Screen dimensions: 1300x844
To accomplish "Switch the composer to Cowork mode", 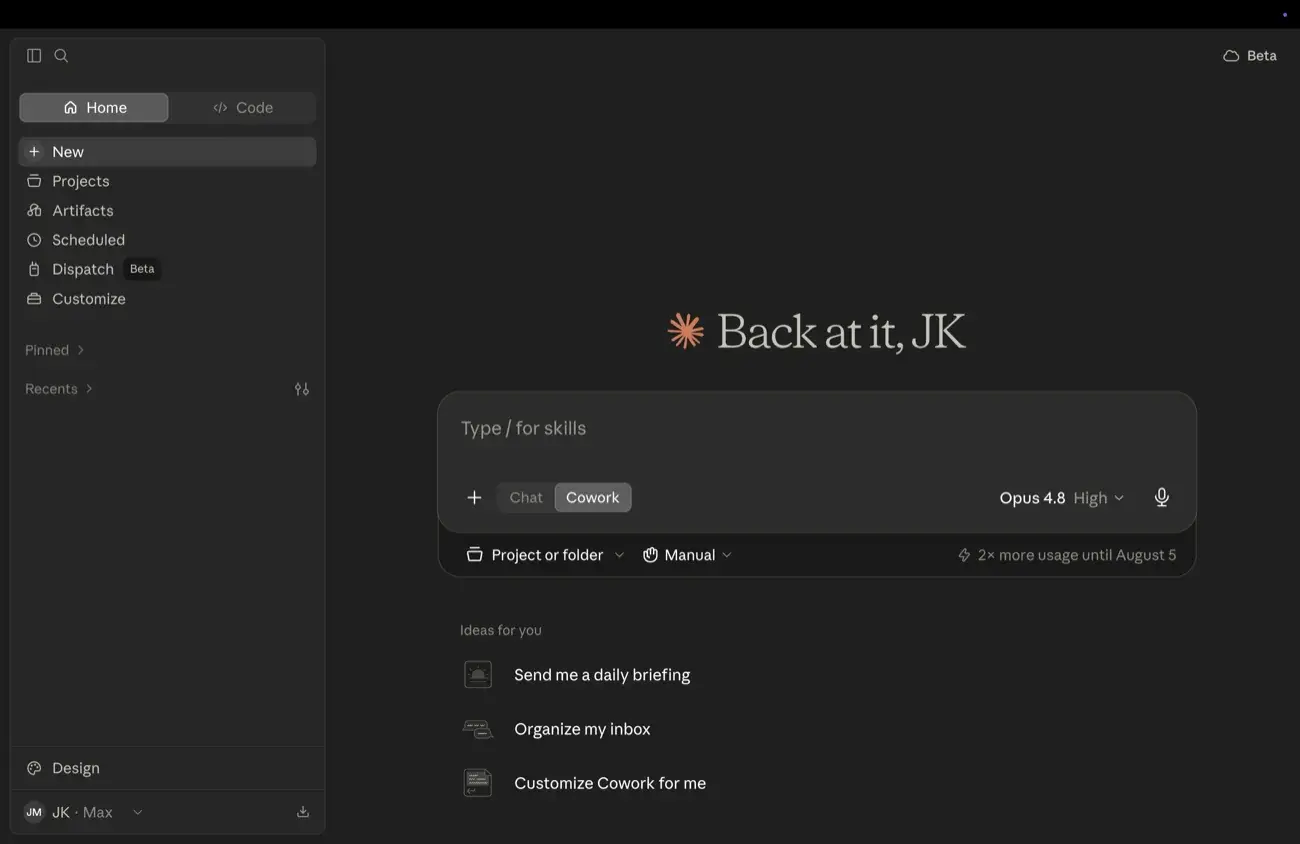I will 593,497.
